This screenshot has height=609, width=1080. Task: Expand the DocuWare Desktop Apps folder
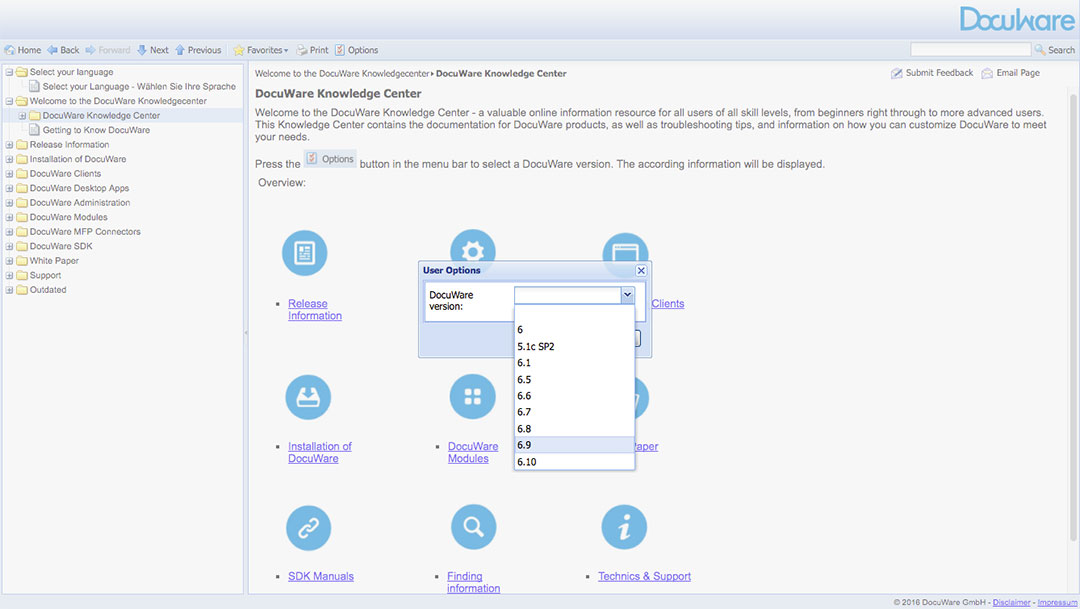pyautogui.click(x=9, y=188)
